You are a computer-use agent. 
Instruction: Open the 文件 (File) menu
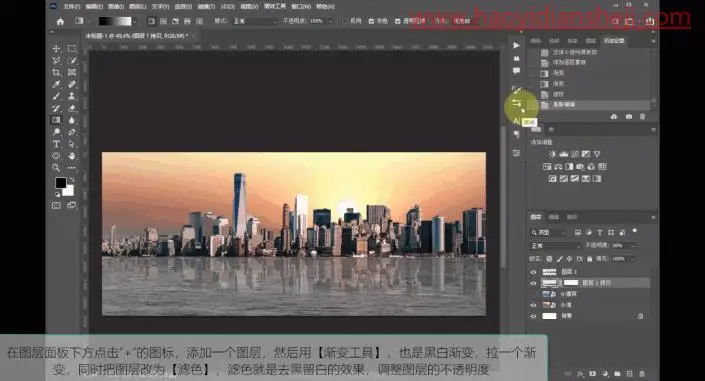[71, 7]
